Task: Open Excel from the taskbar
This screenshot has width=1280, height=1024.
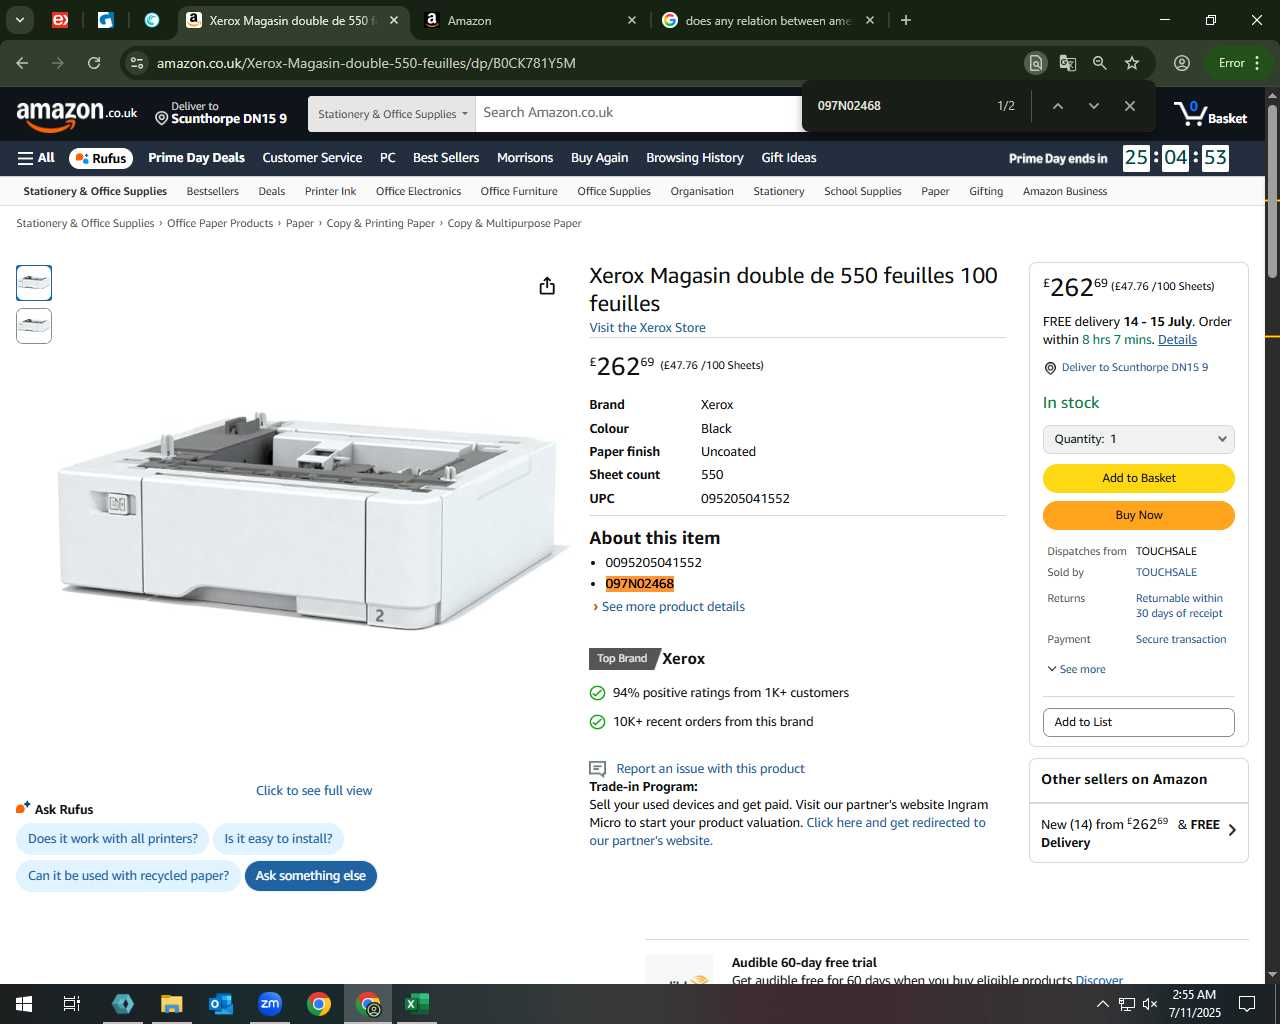Action: 417,1004
